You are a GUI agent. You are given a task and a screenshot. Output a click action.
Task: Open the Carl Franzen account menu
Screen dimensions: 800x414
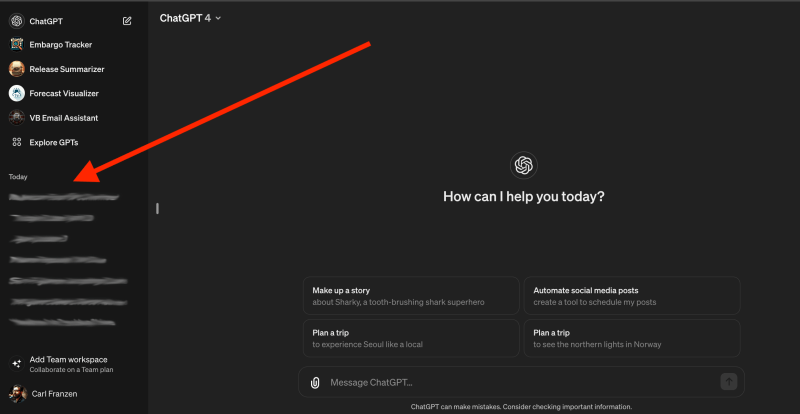tap(55, 394)
